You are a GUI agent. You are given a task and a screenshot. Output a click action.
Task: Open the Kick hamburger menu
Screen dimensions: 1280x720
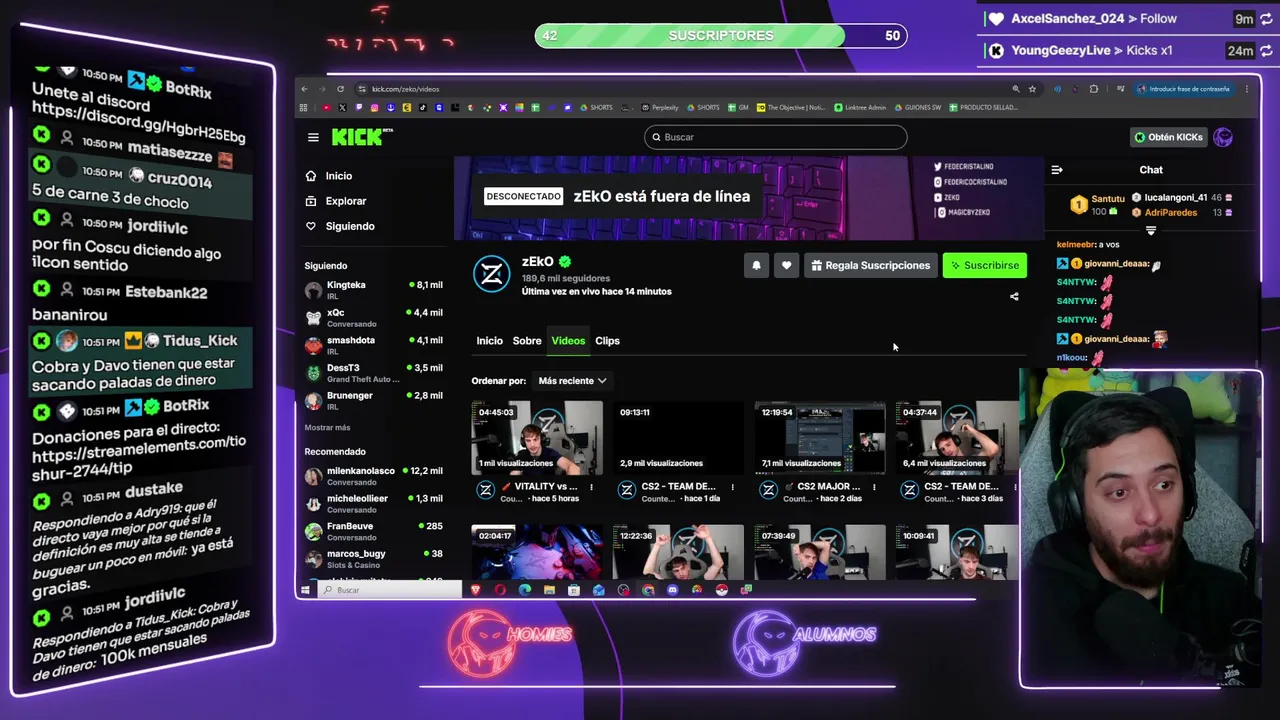313,137
